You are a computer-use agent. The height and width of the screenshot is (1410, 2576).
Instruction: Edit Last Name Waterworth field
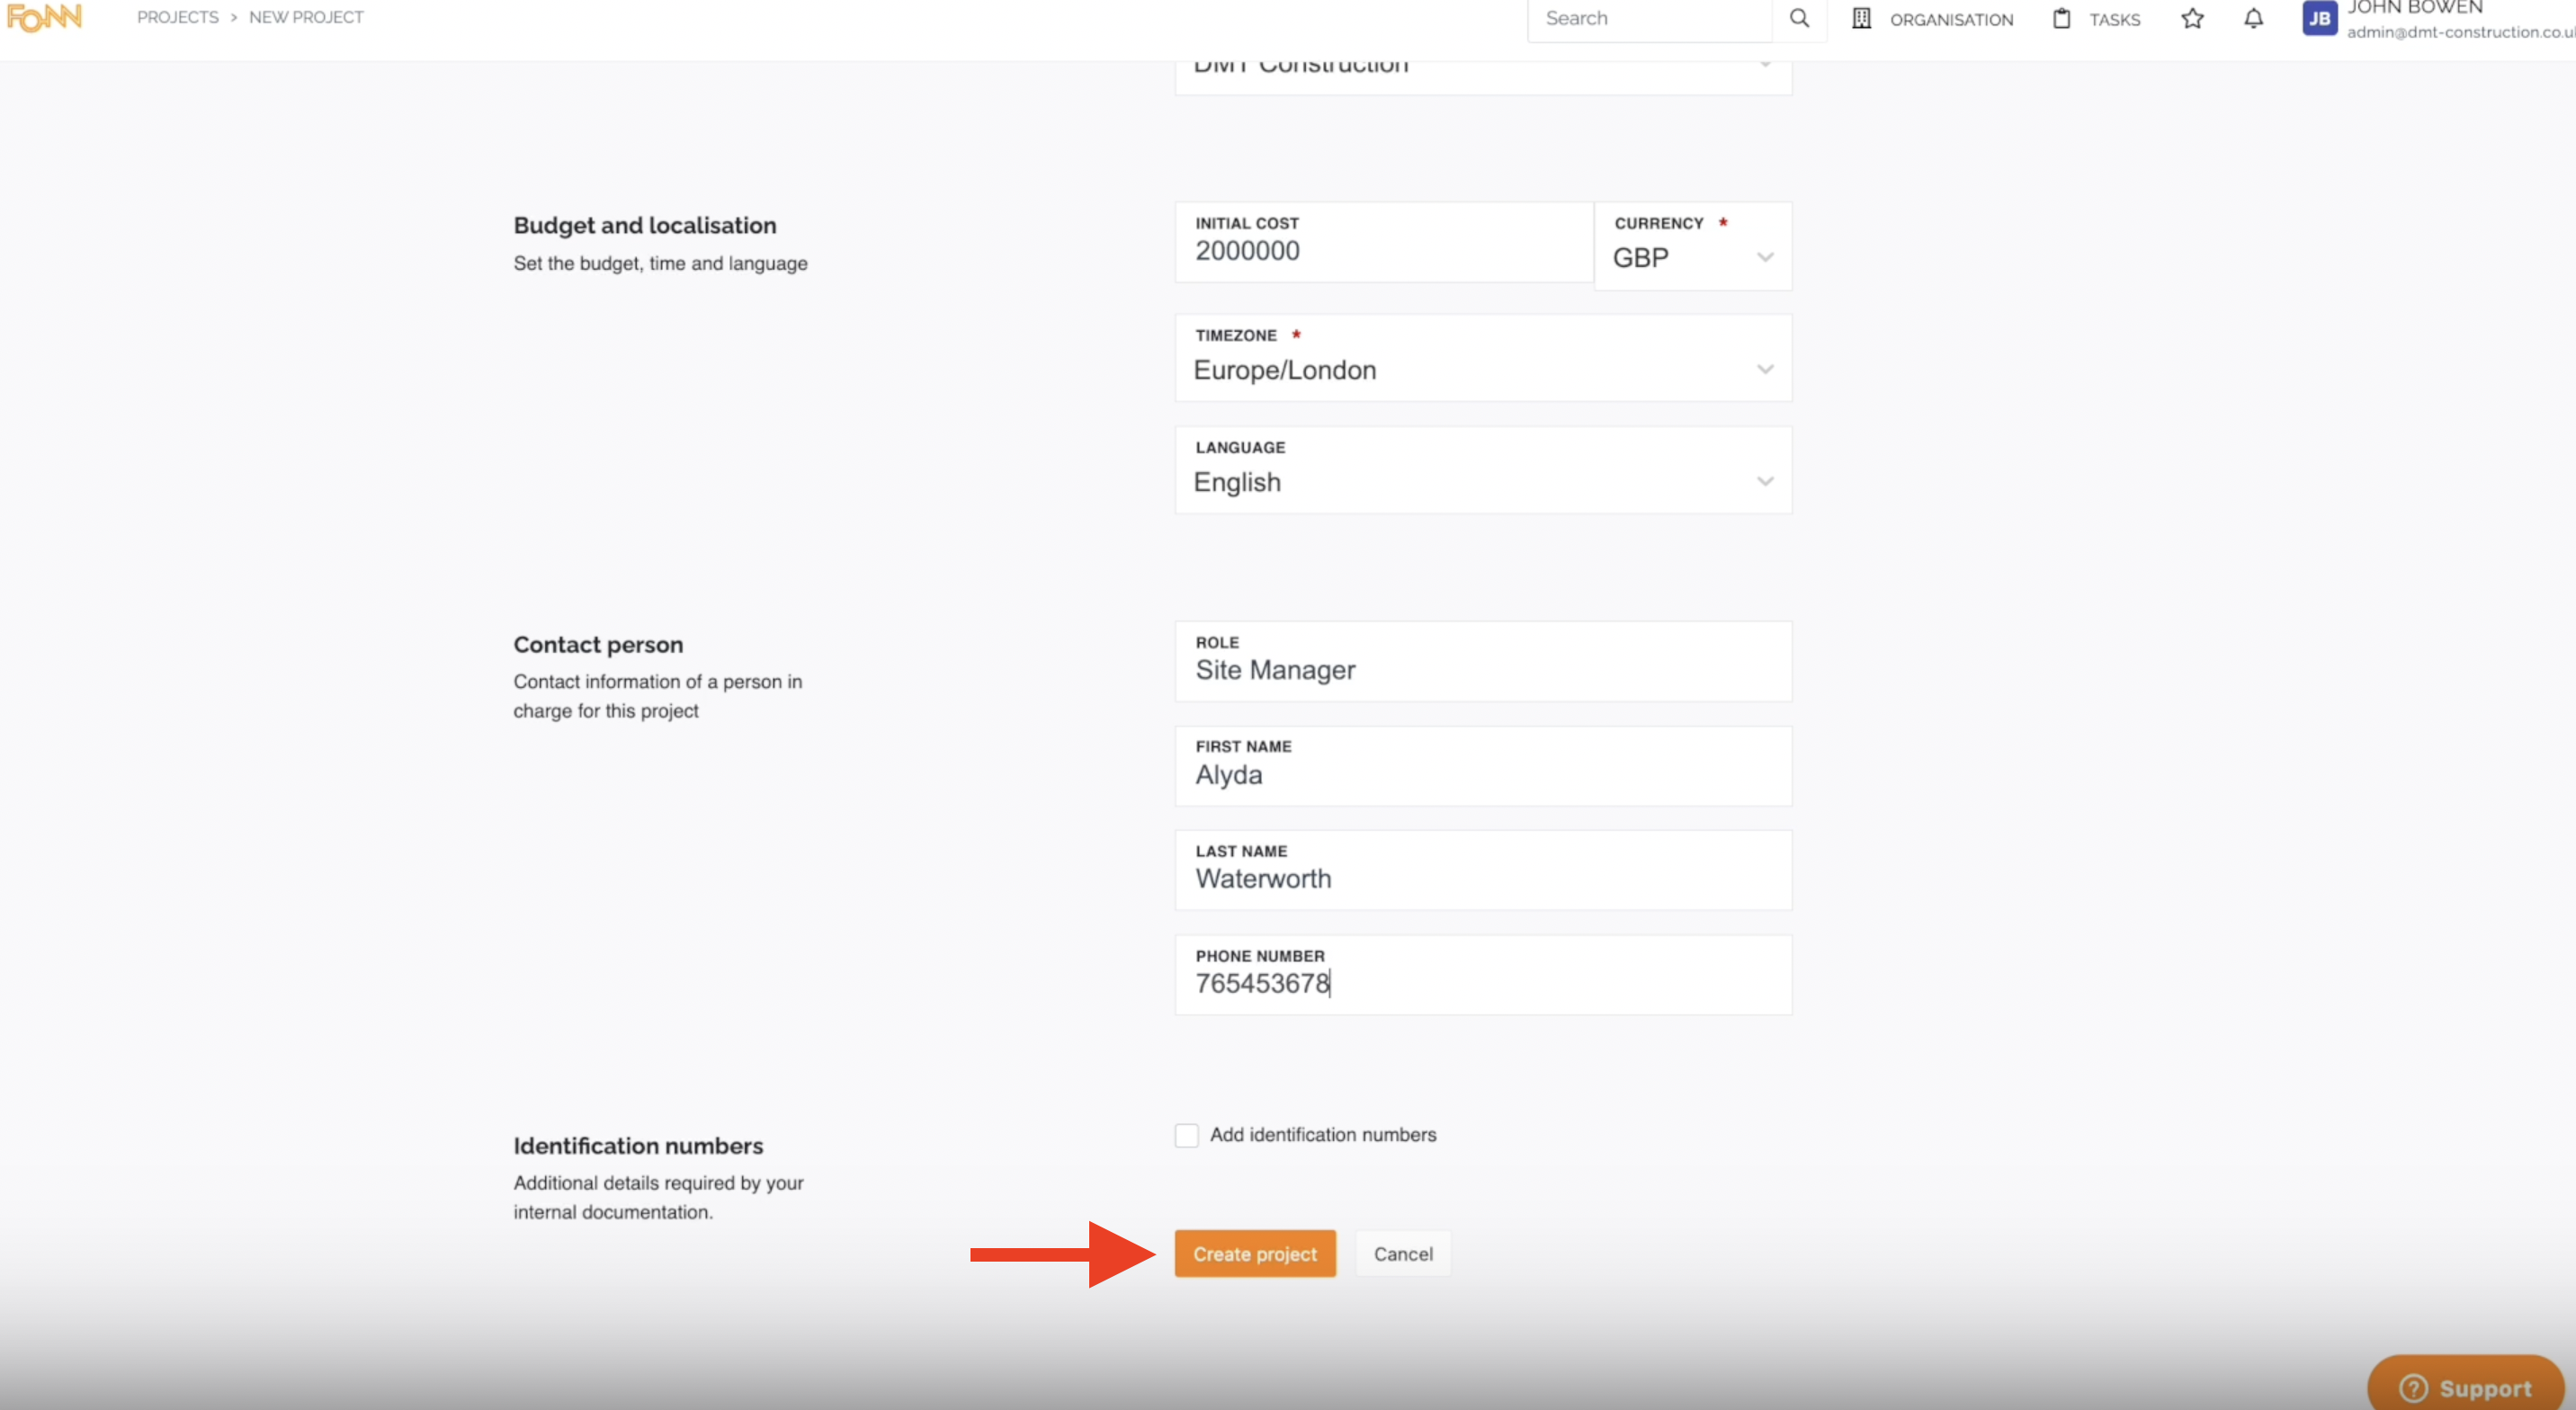(1483, 870)
